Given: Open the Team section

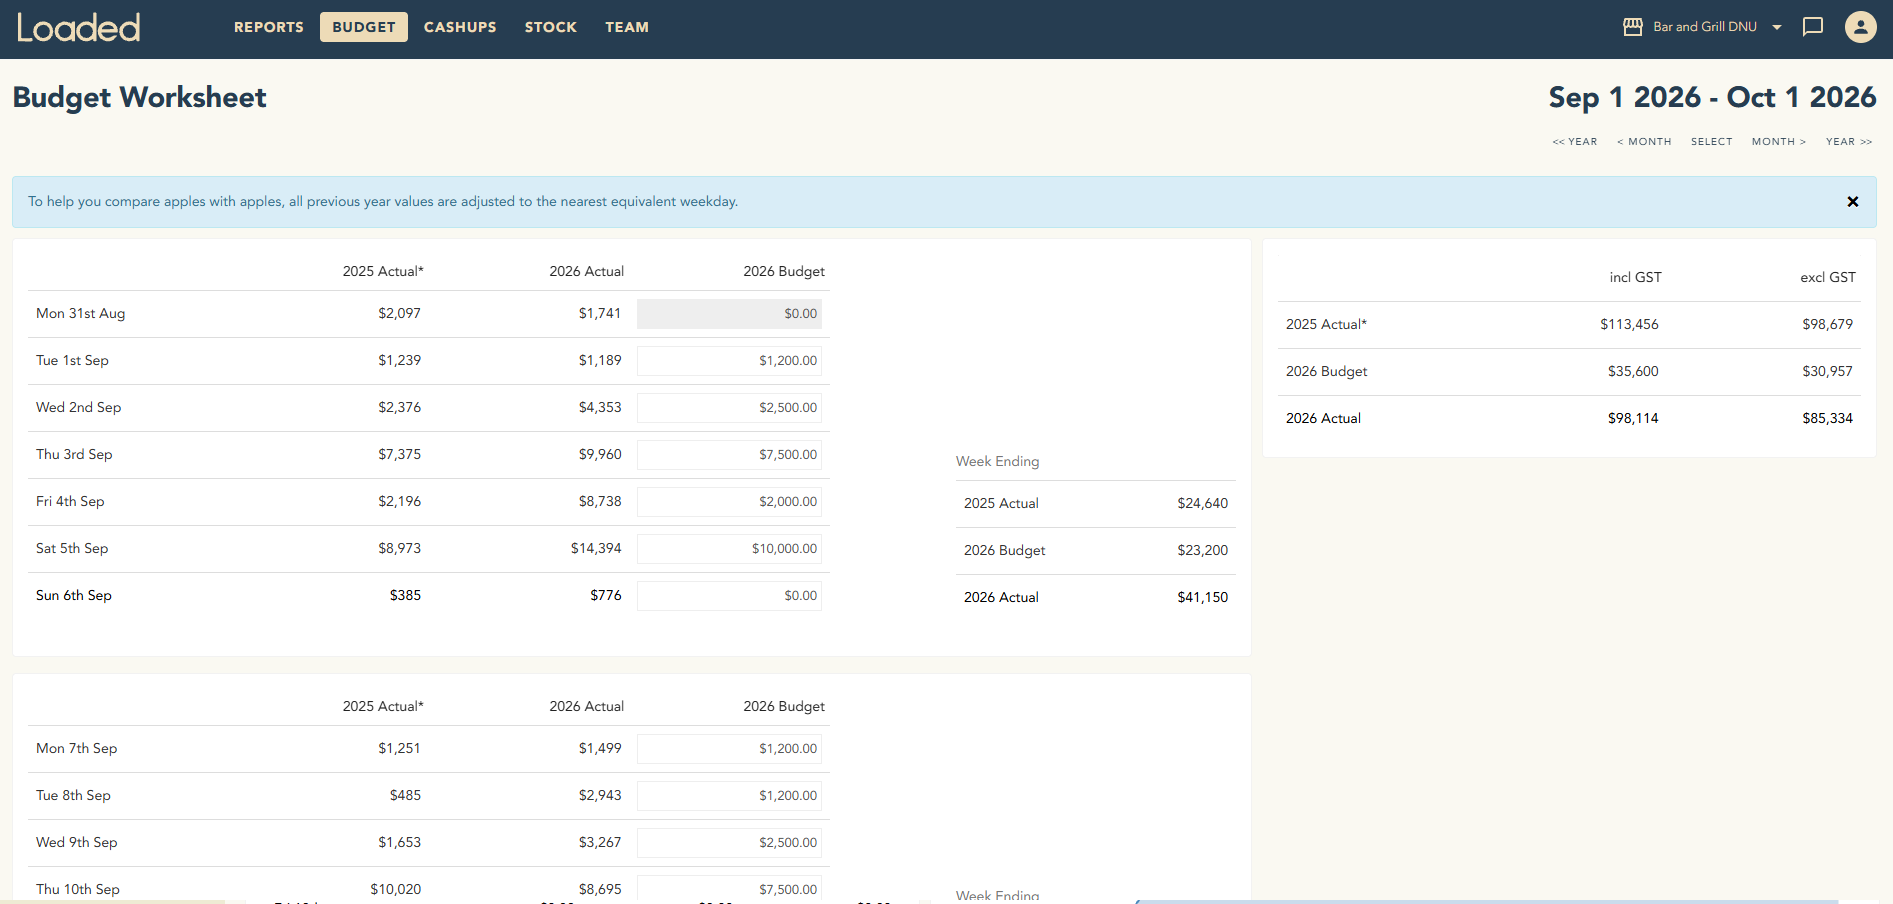Looking at the screenshot, I should coord(626,27).
